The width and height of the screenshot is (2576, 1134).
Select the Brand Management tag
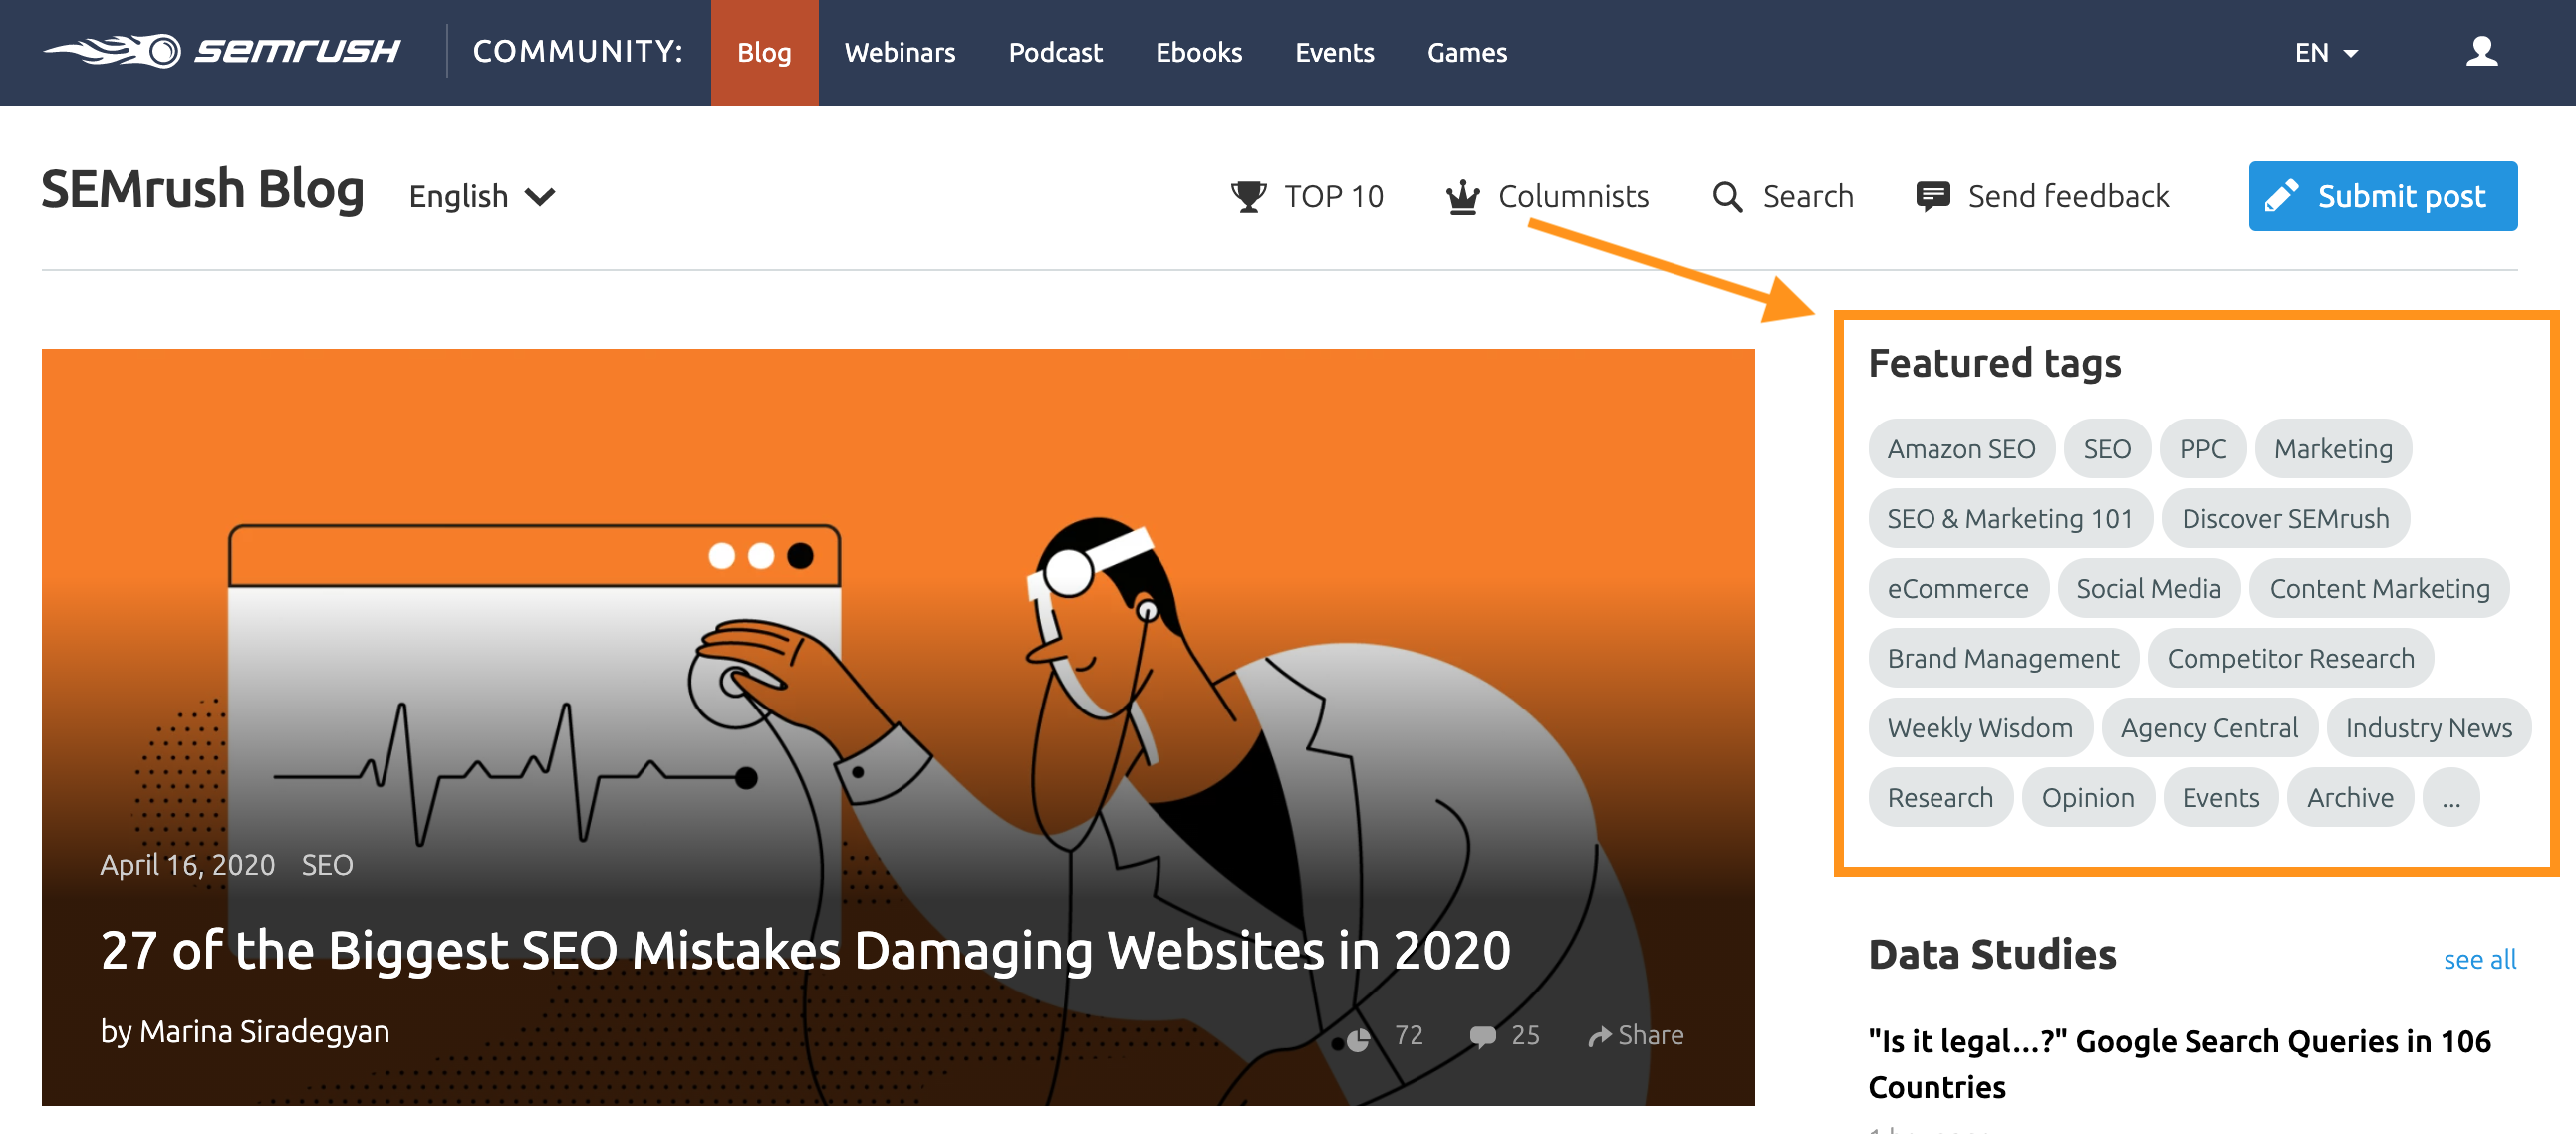pyautogui.click(x=2002, y=659)
